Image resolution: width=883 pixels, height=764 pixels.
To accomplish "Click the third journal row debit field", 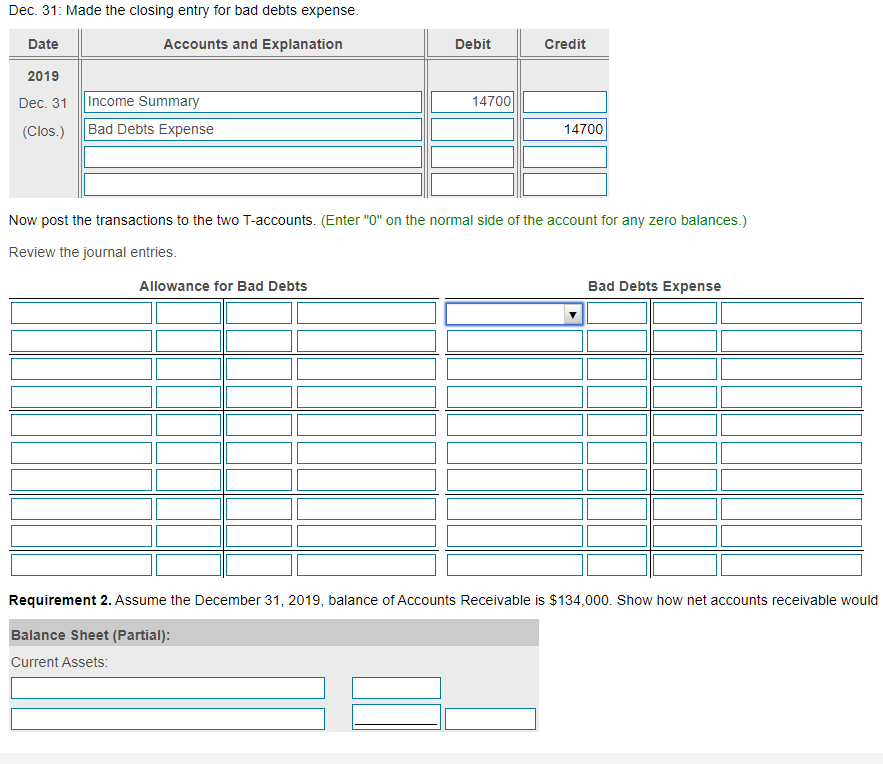I will 472,157.
